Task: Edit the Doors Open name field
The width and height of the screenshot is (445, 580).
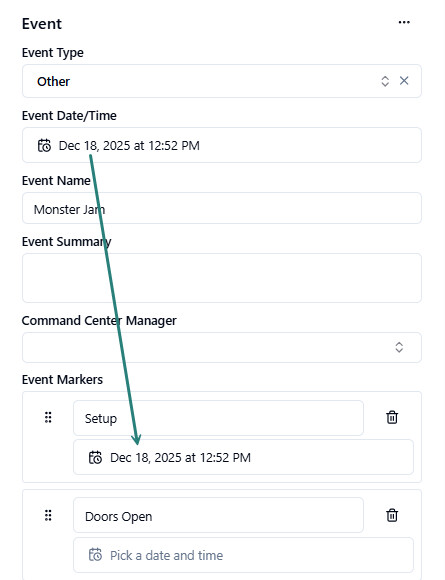Action: click(218, 515)
